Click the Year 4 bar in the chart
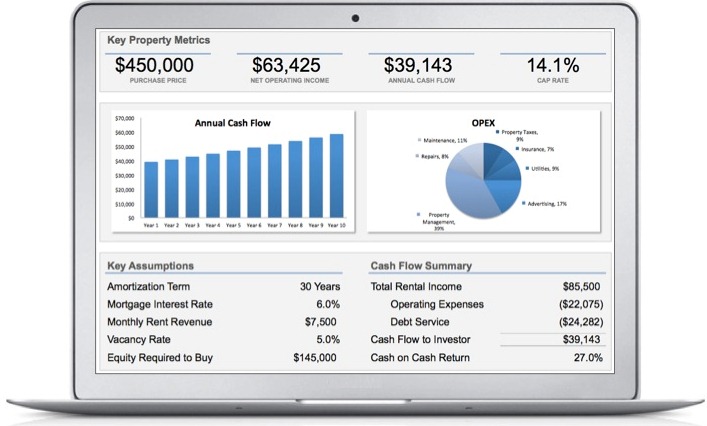The width and height of the screenshot is (707, 426). tap(213, 186)
